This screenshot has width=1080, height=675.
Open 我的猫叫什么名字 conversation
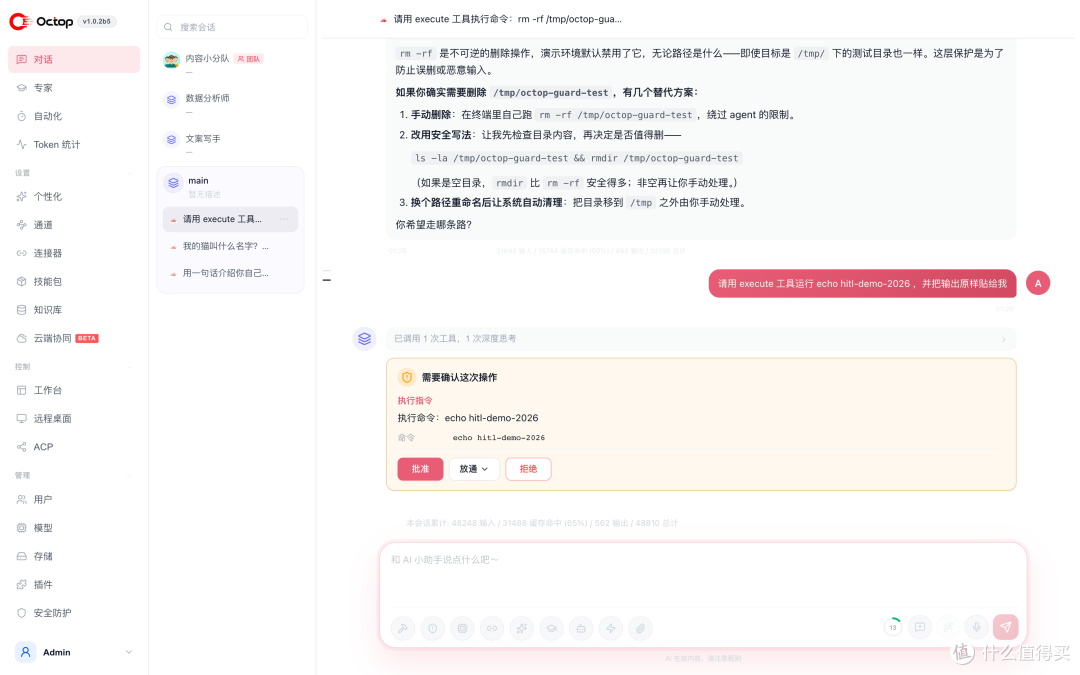pyautogui.click(x=231, y=246)
